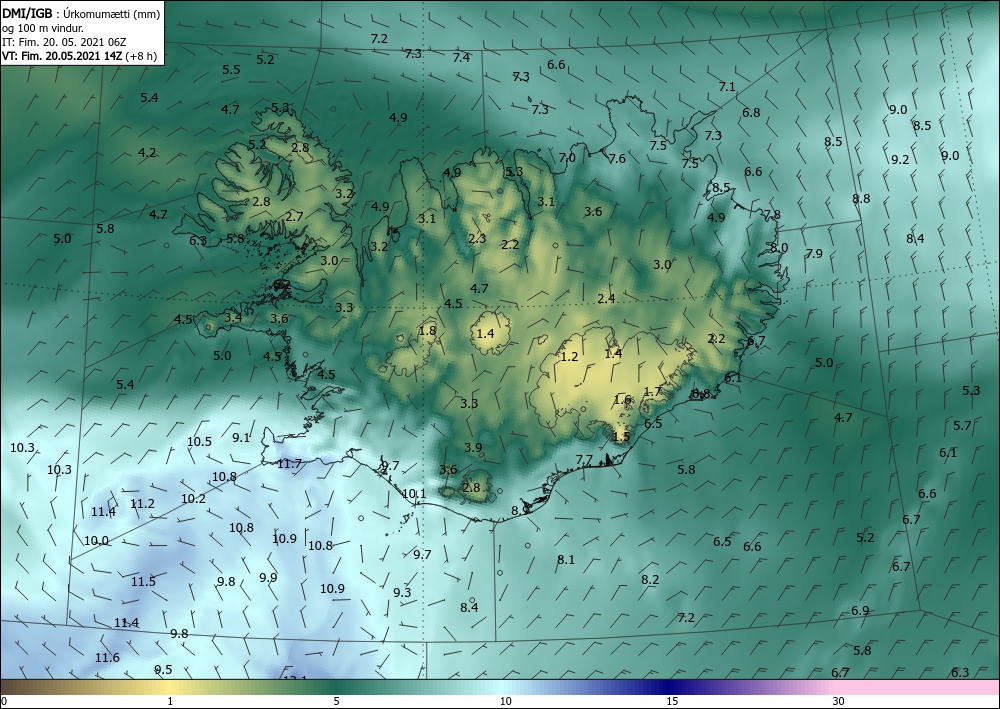
Task: Click the map value 5.7
Action: (x=962, y=425)
